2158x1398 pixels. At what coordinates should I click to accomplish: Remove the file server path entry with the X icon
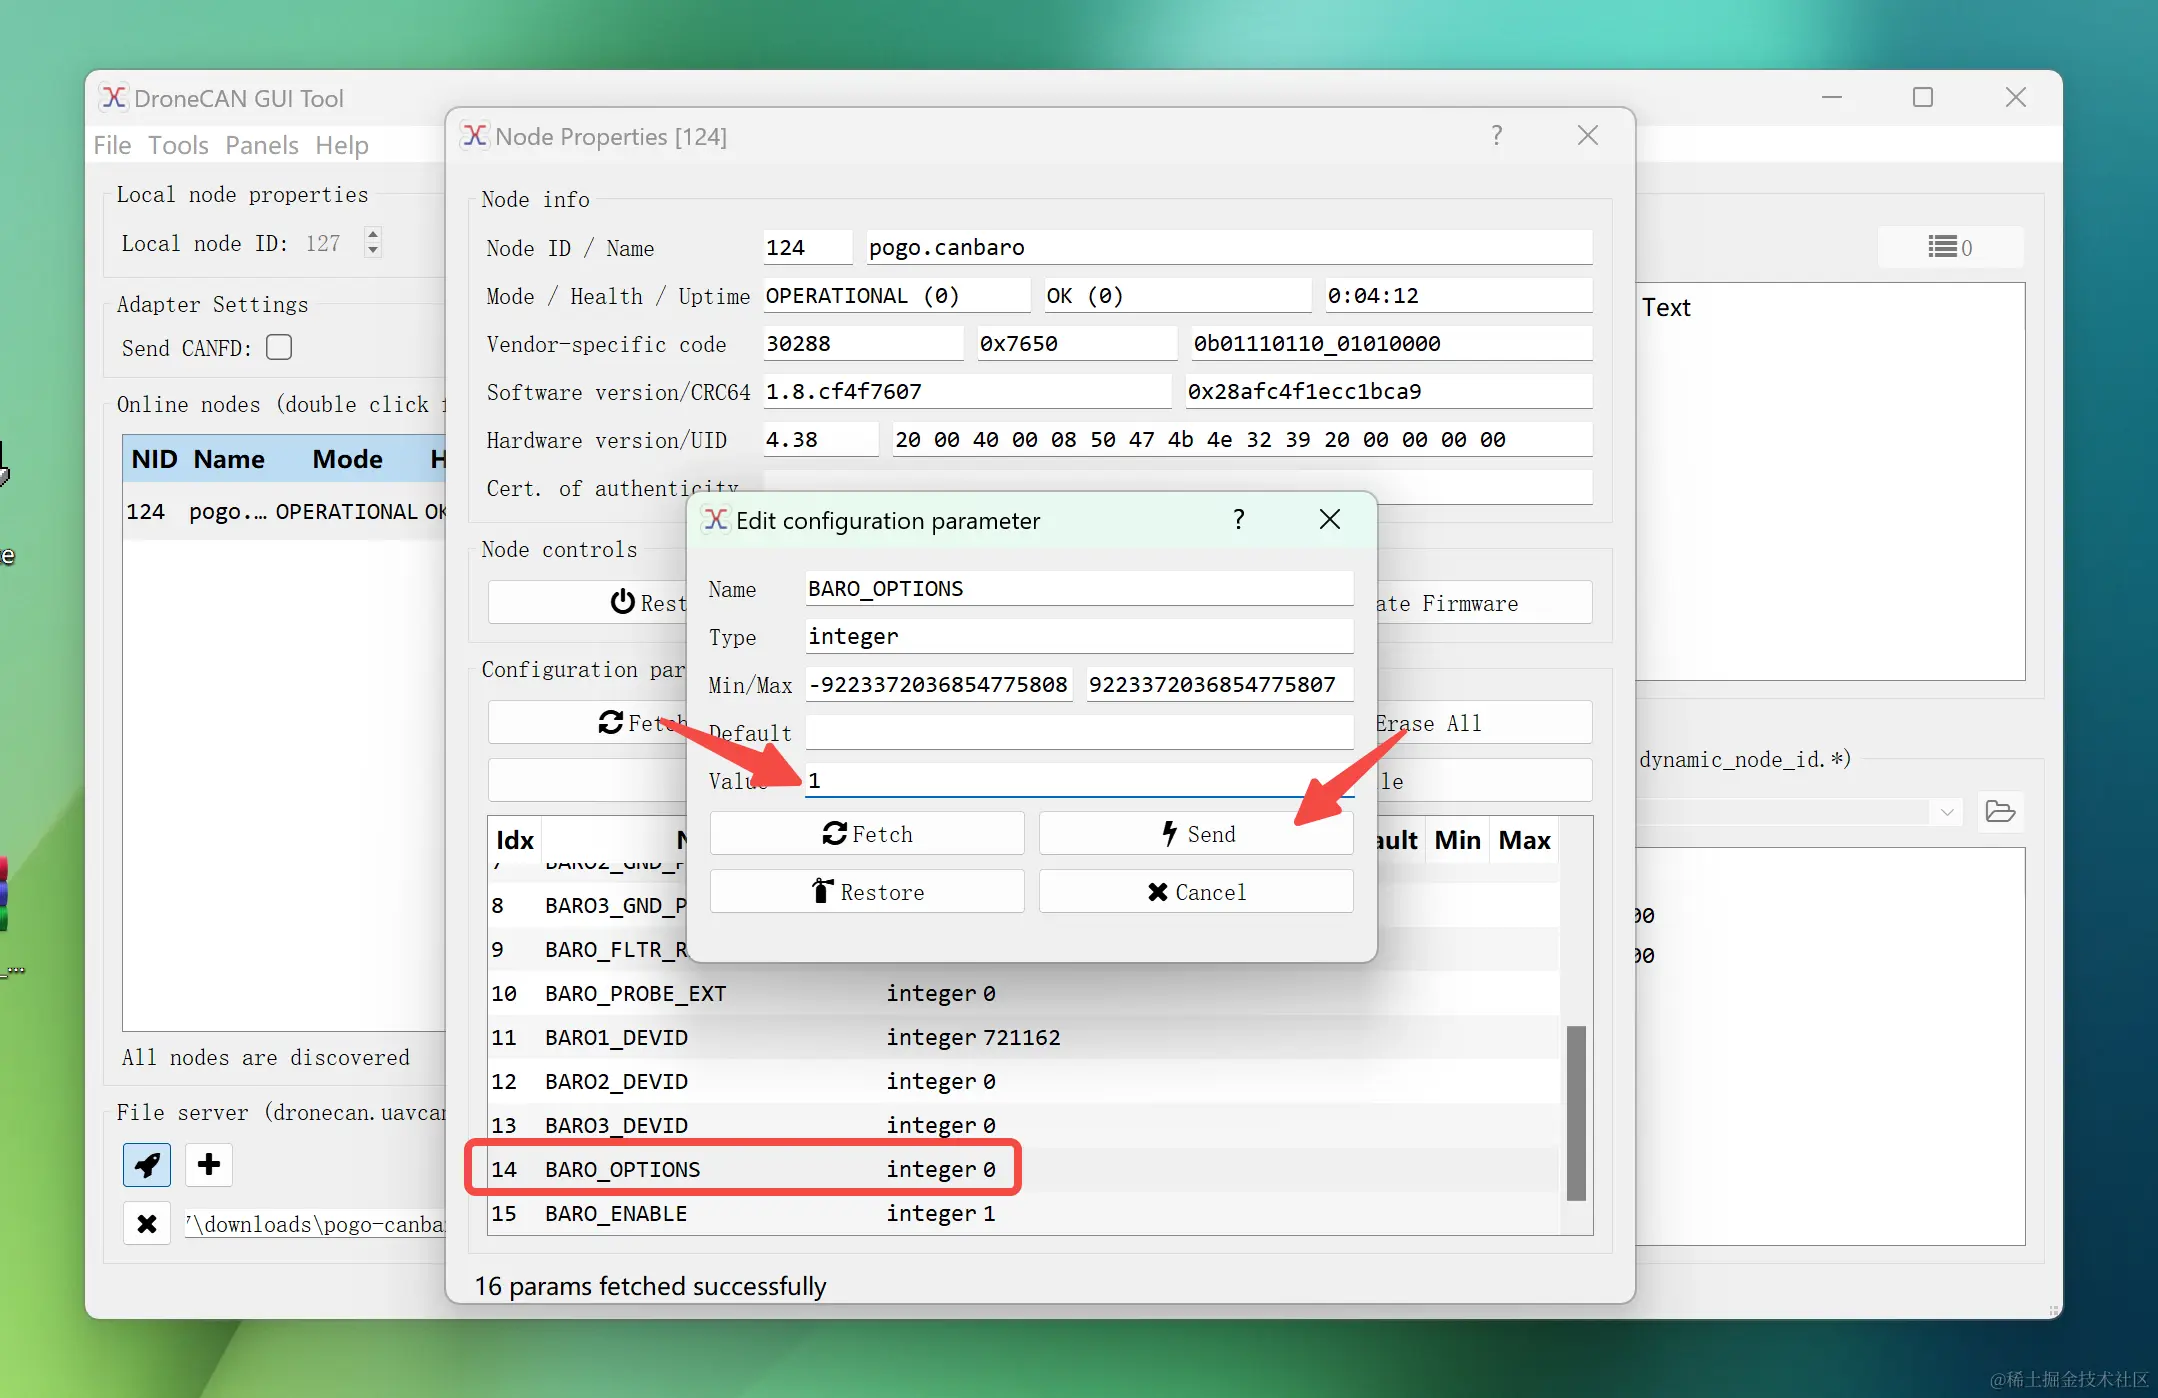[146, 1223]
